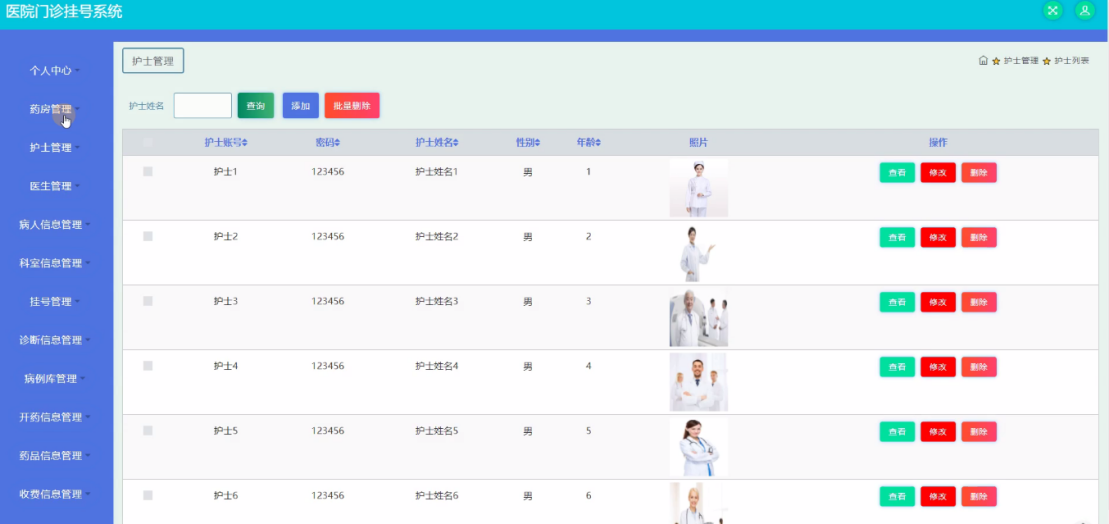This screenshot has width=1109, height=524.
Task: Expand 科室信息管理 sidebar menu
Action: tap(54, 263)
